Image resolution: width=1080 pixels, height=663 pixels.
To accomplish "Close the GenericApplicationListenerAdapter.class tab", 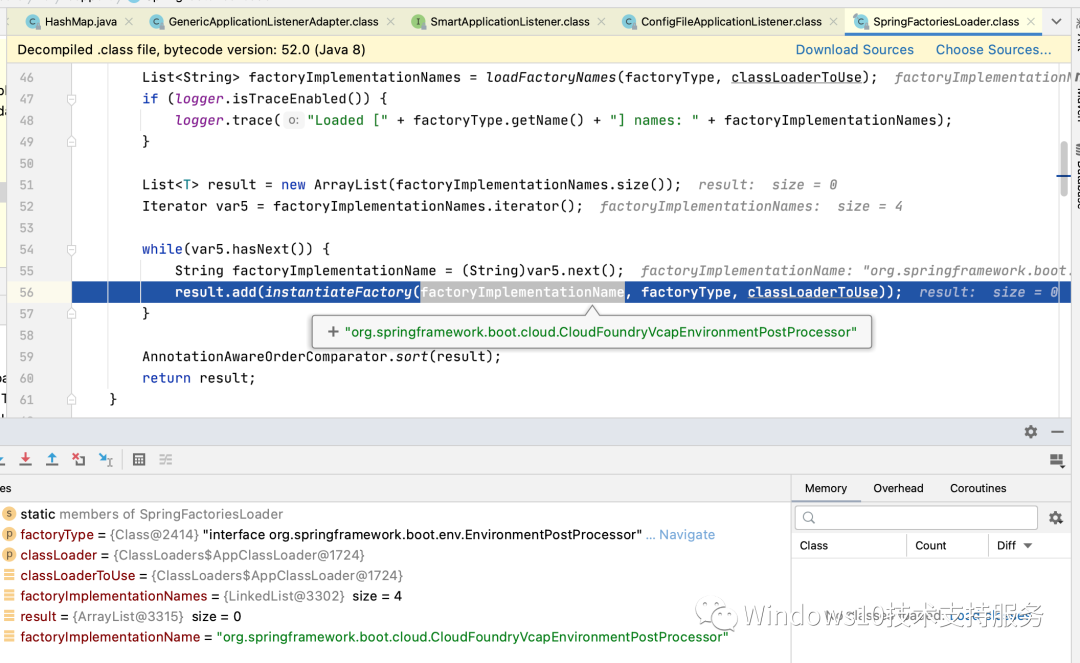I will coord(391,22).
